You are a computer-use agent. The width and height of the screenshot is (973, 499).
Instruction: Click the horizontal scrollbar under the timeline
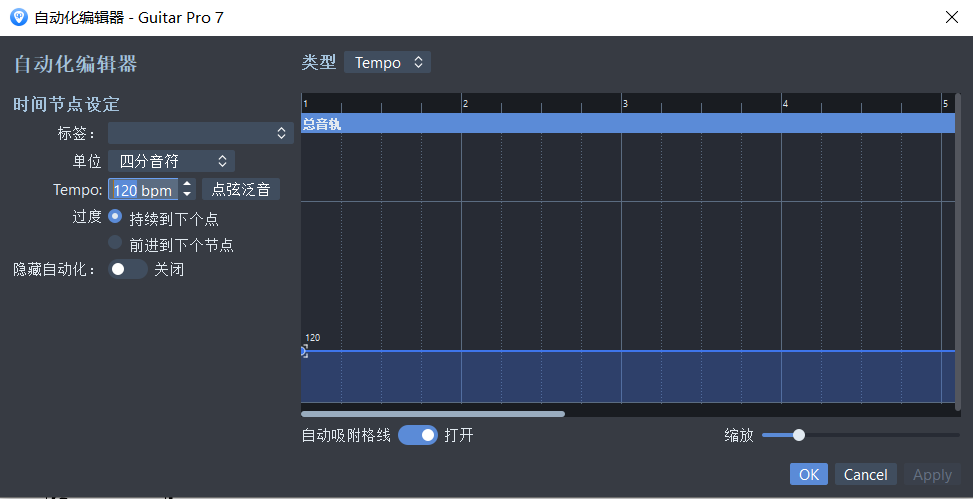432,413
